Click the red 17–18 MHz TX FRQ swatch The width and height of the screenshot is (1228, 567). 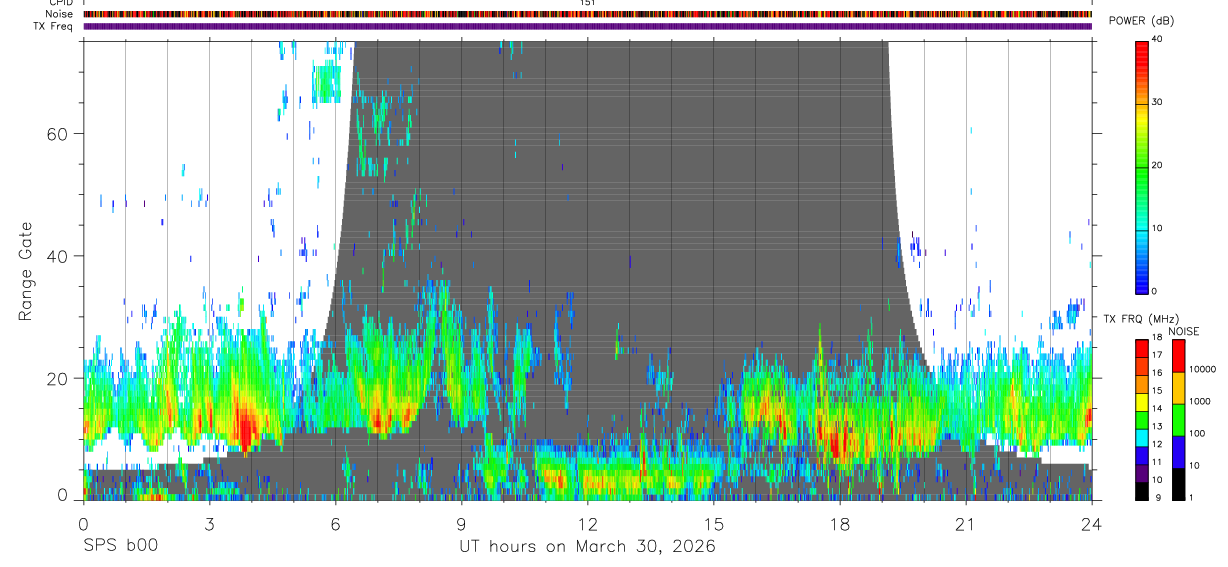(1142, 349)
